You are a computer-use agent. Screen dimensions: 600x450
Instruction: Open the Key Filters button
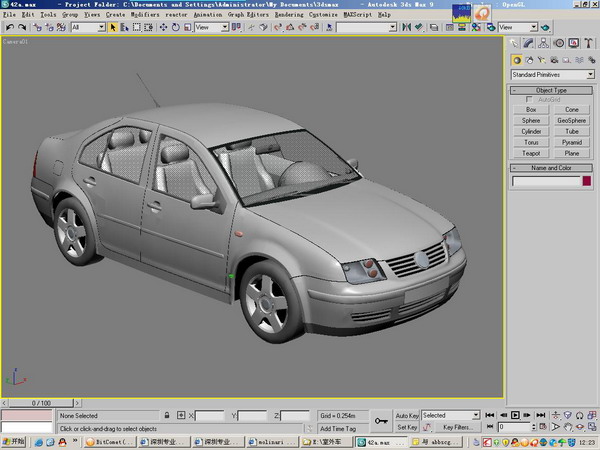click(x=457, y=427)
